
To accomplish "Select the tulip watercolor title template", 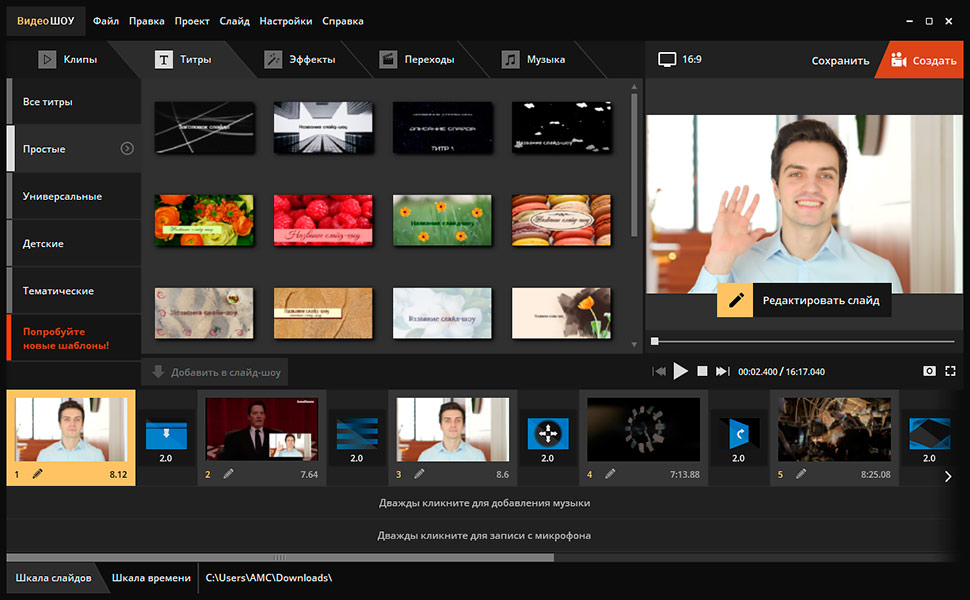I will click(x=561, y=313).
